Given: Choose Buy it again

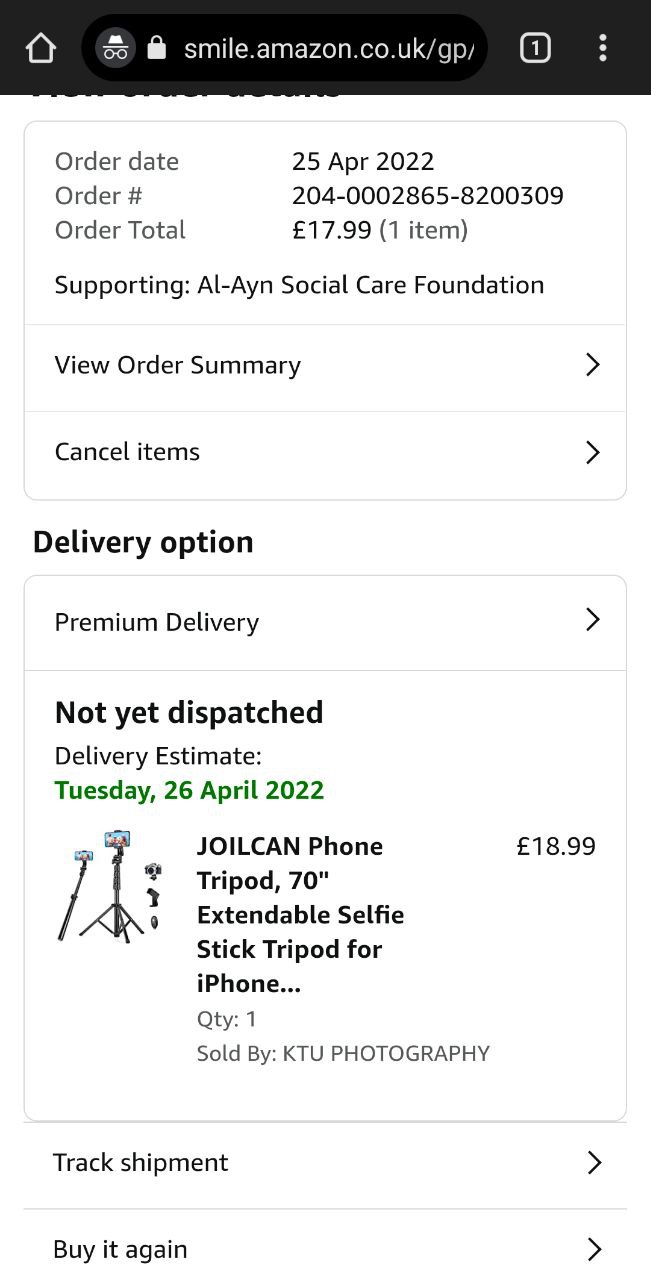Looking at the screenshot, I should click(x=120, y=1249).
